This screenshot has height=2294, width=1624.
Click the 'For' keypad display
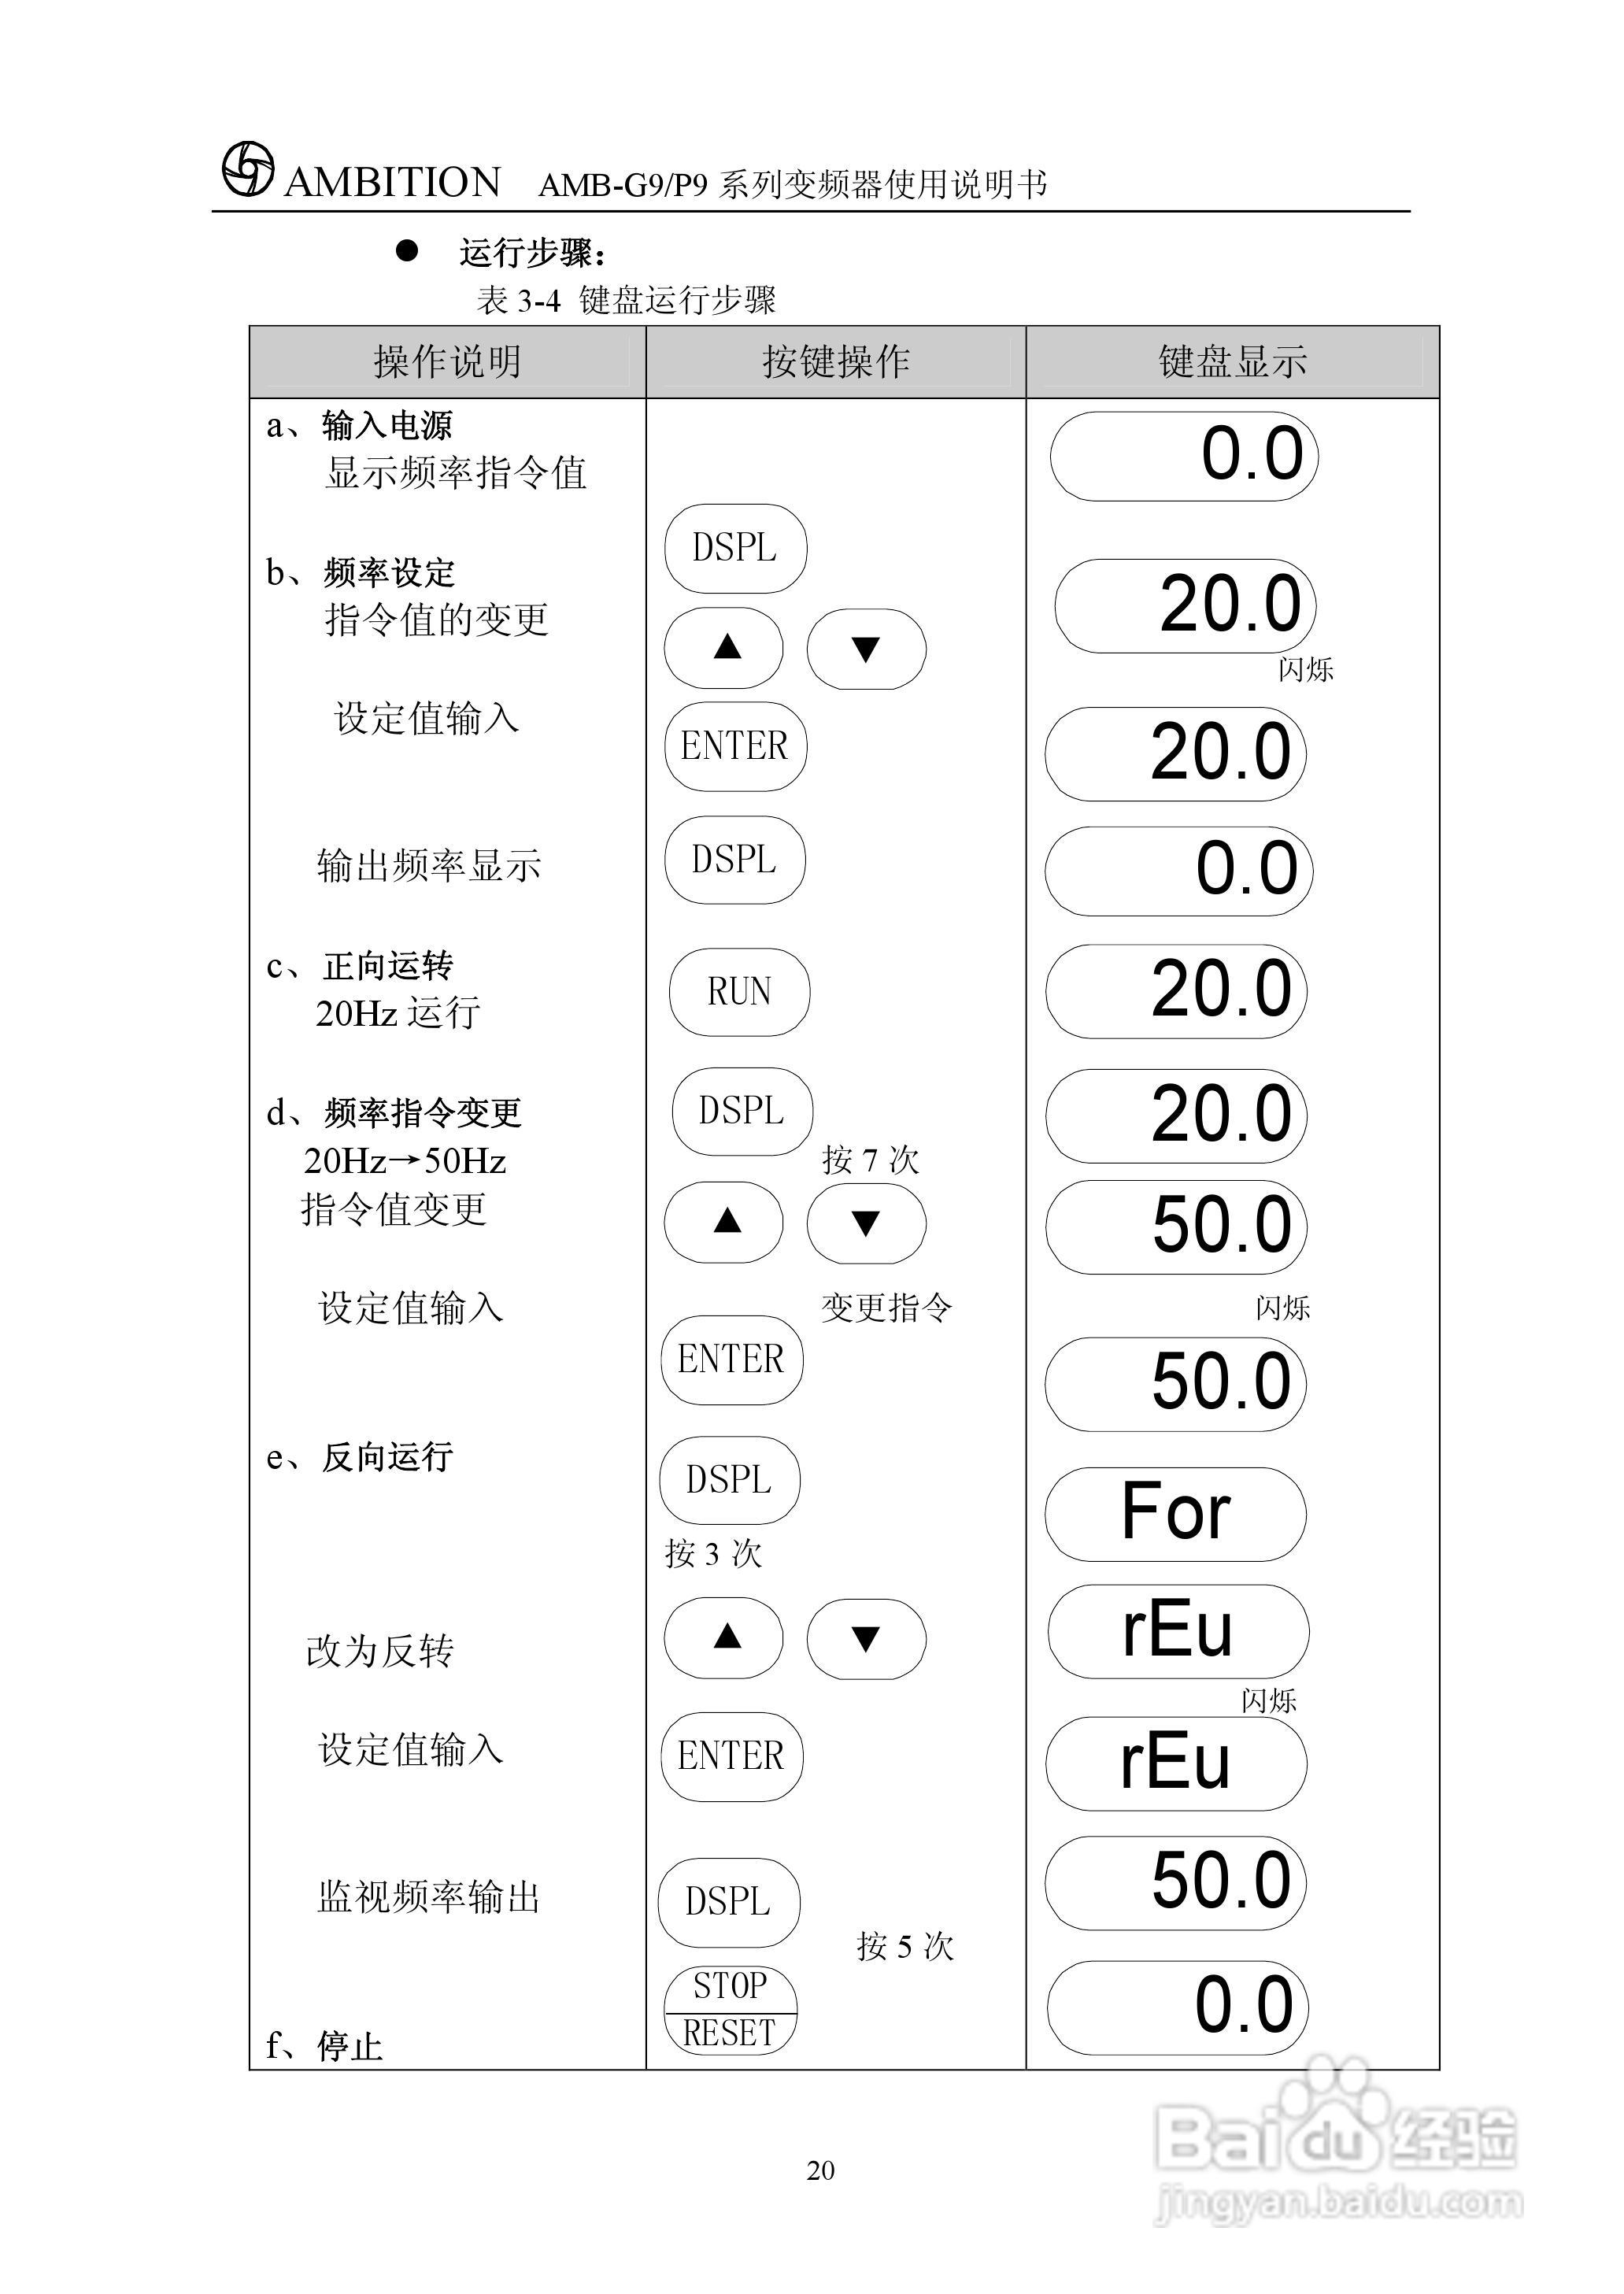pos(1176,1513)
